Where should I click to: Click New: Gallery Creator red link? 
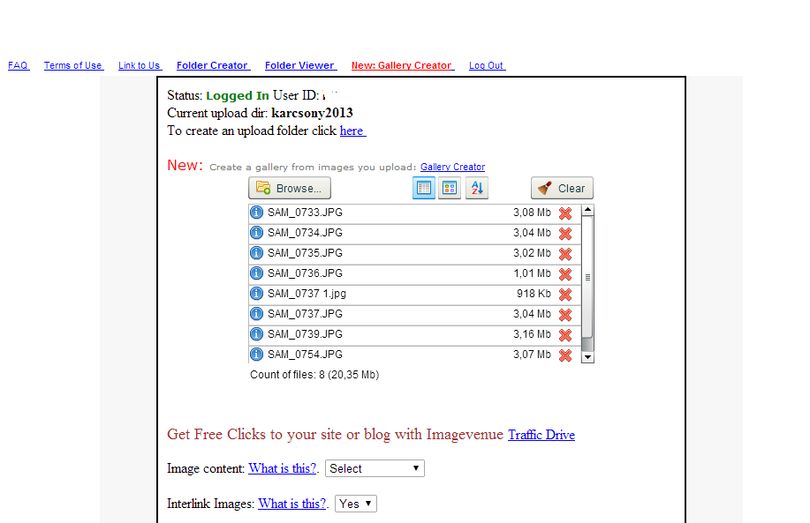tap(402, 66)
